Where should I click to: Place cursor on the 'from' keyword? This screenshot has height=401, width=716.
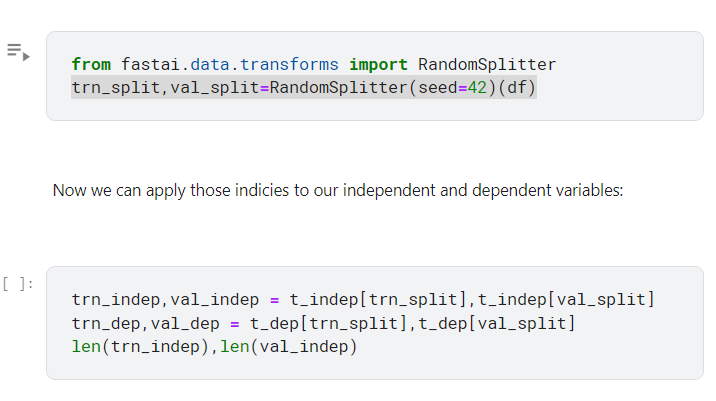point(91,64)
